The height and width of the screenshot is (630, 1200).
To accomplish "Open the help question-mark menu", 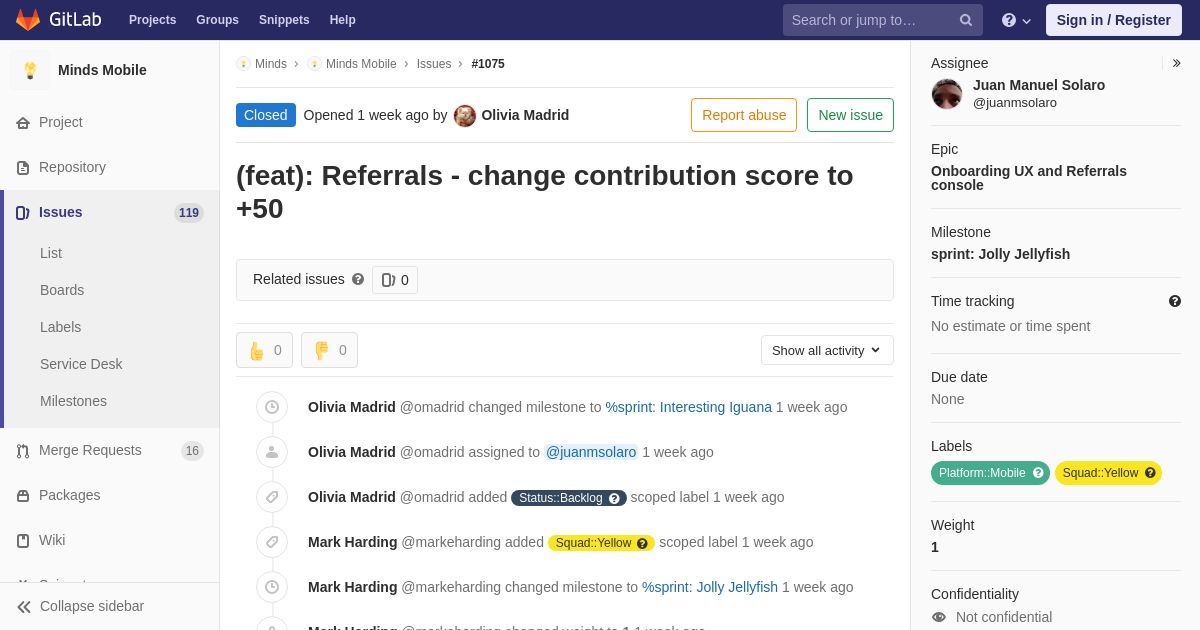I will [x=1016, y=20].
